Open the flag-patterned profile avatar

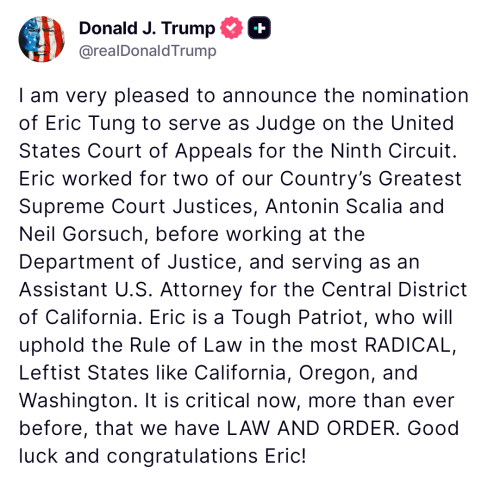42,39
